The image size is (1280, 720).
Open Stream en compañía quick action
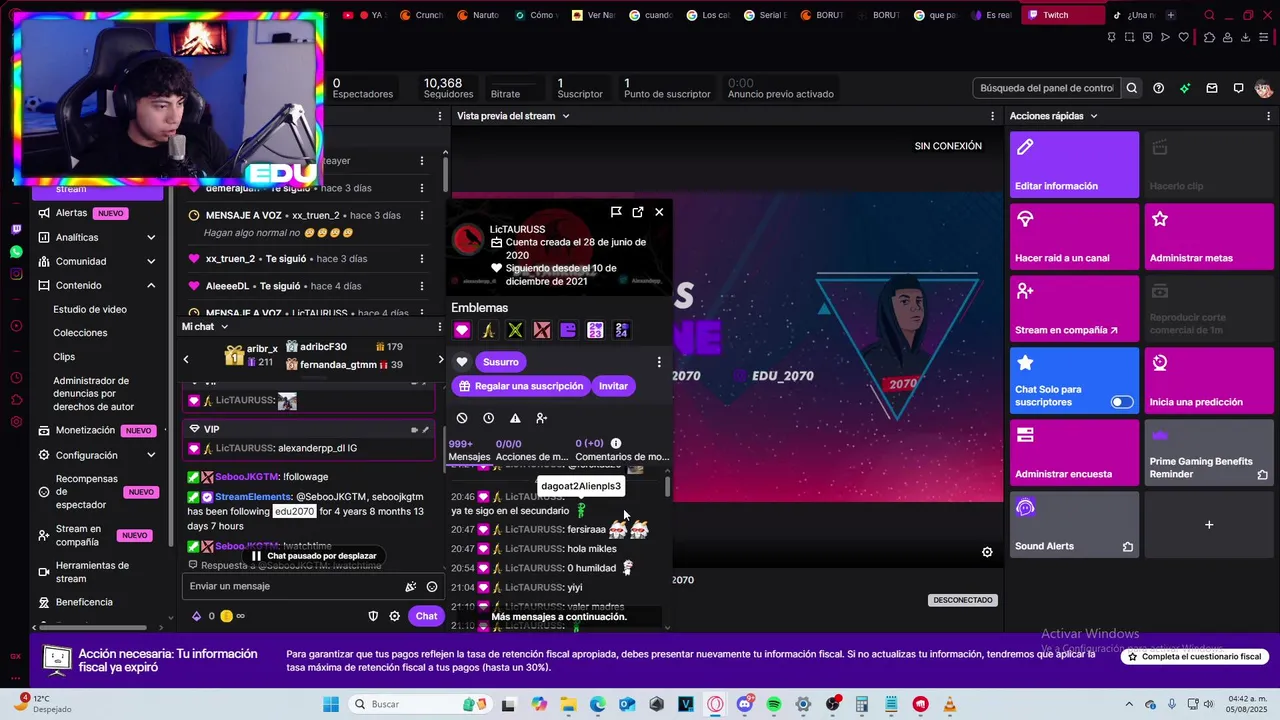tap(1074, 309)
